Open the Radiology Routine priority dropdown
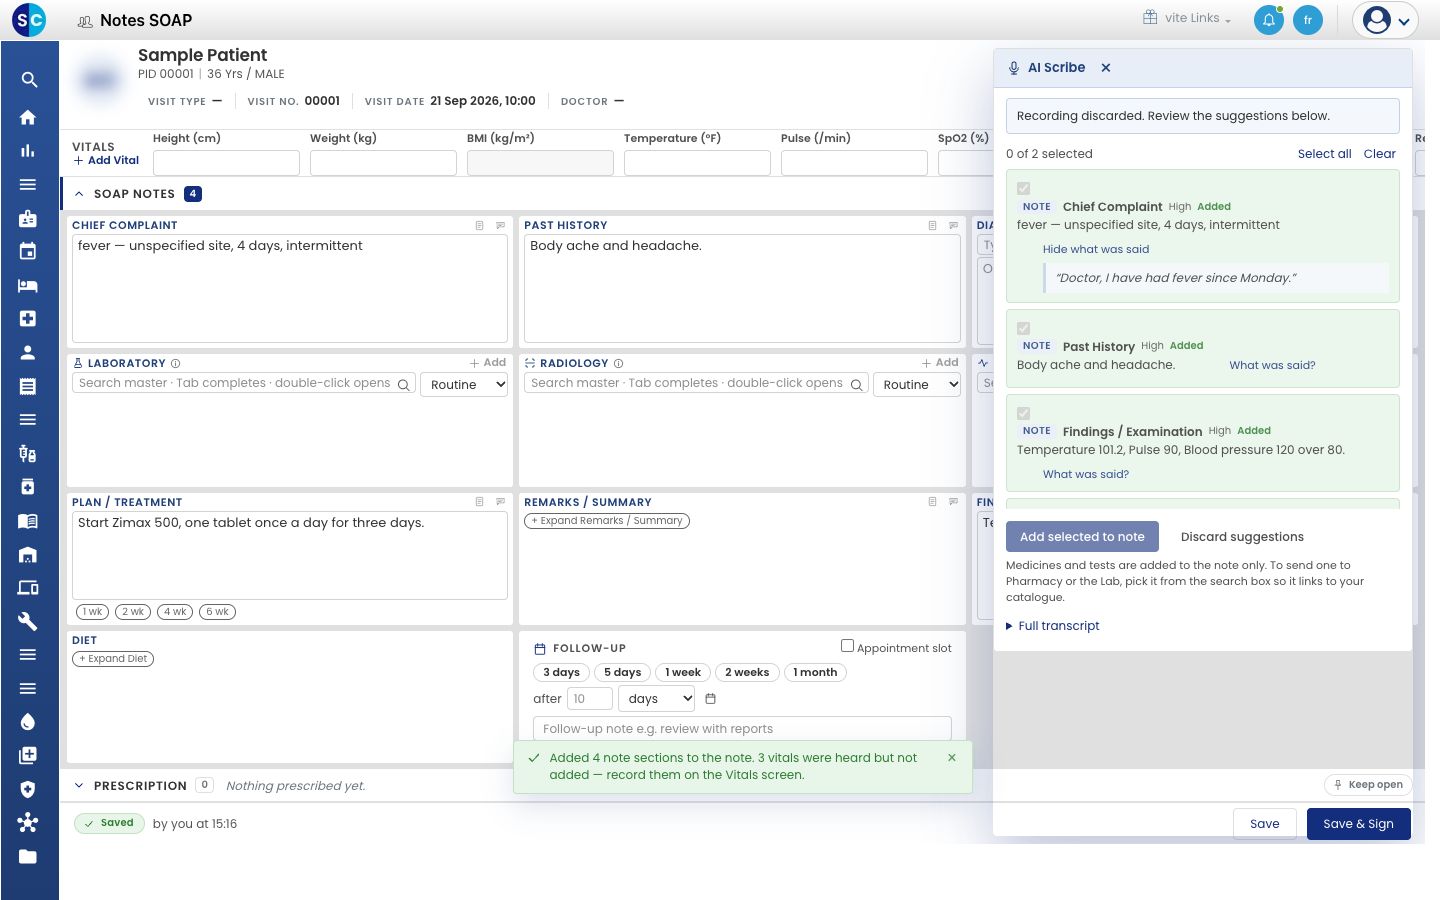Viewport: 1440px width, 900px height. [917, 385]
